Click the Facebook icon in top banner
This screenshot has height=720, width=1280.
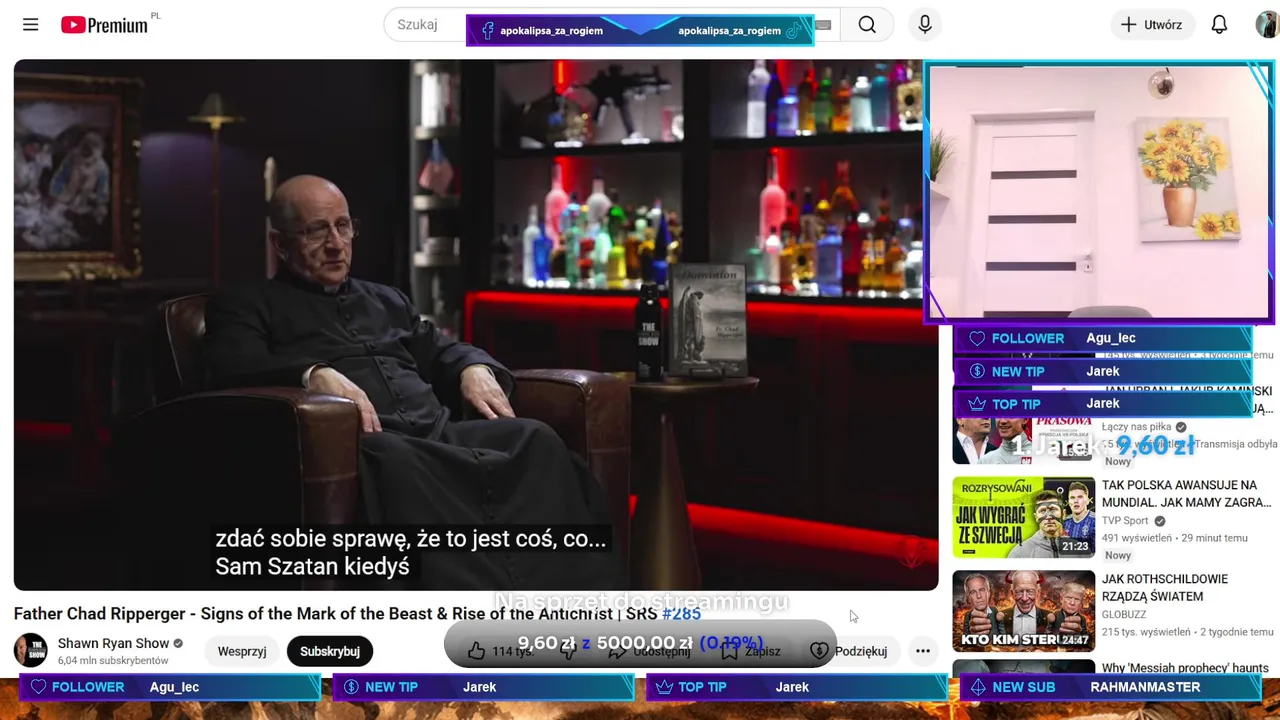pos(488,31)
